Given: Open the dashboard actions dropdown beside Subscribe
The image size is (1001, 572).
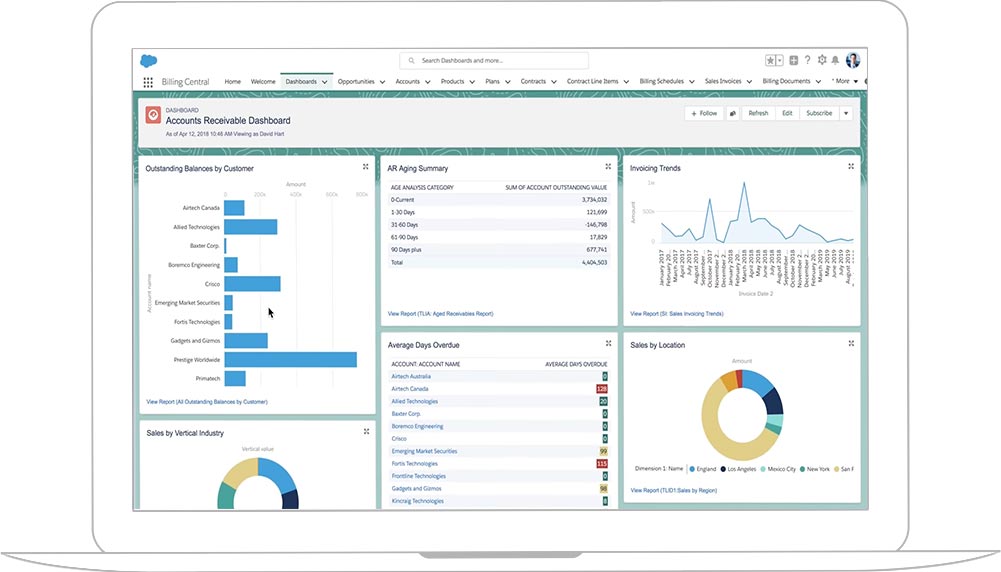Looking at the screenshot, I should pos(846,114).
